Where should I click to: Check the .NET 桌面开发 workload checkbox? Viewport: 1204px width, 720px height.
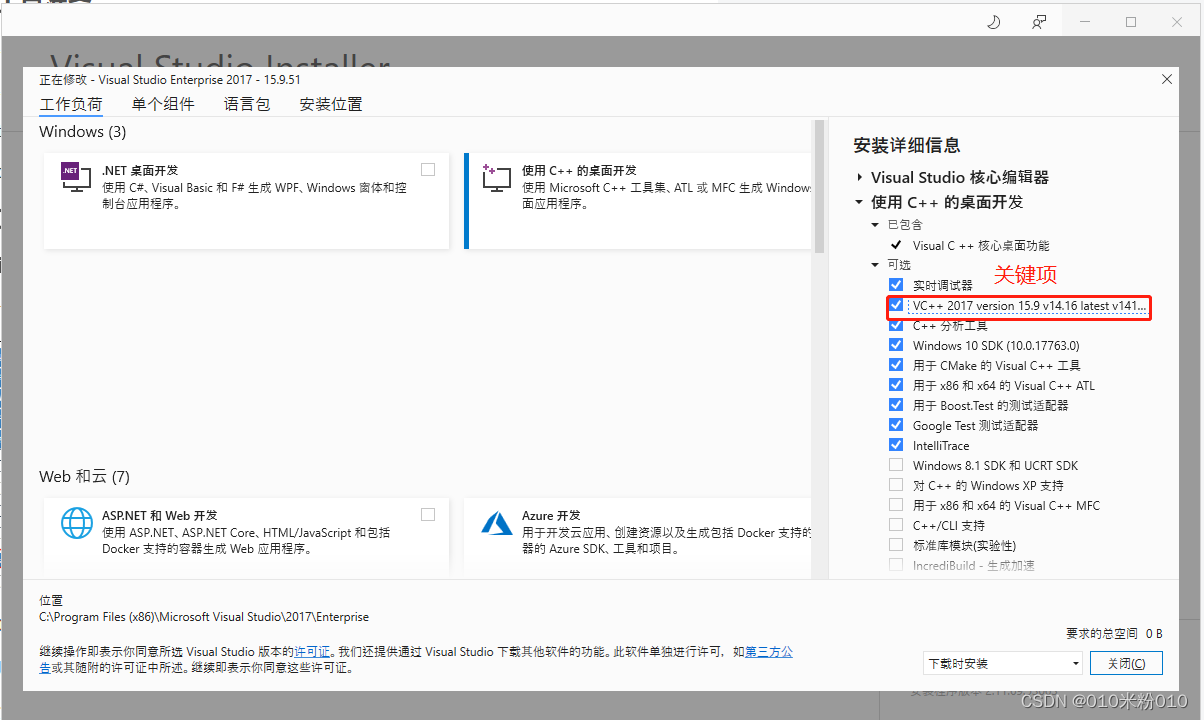[428, 169]
